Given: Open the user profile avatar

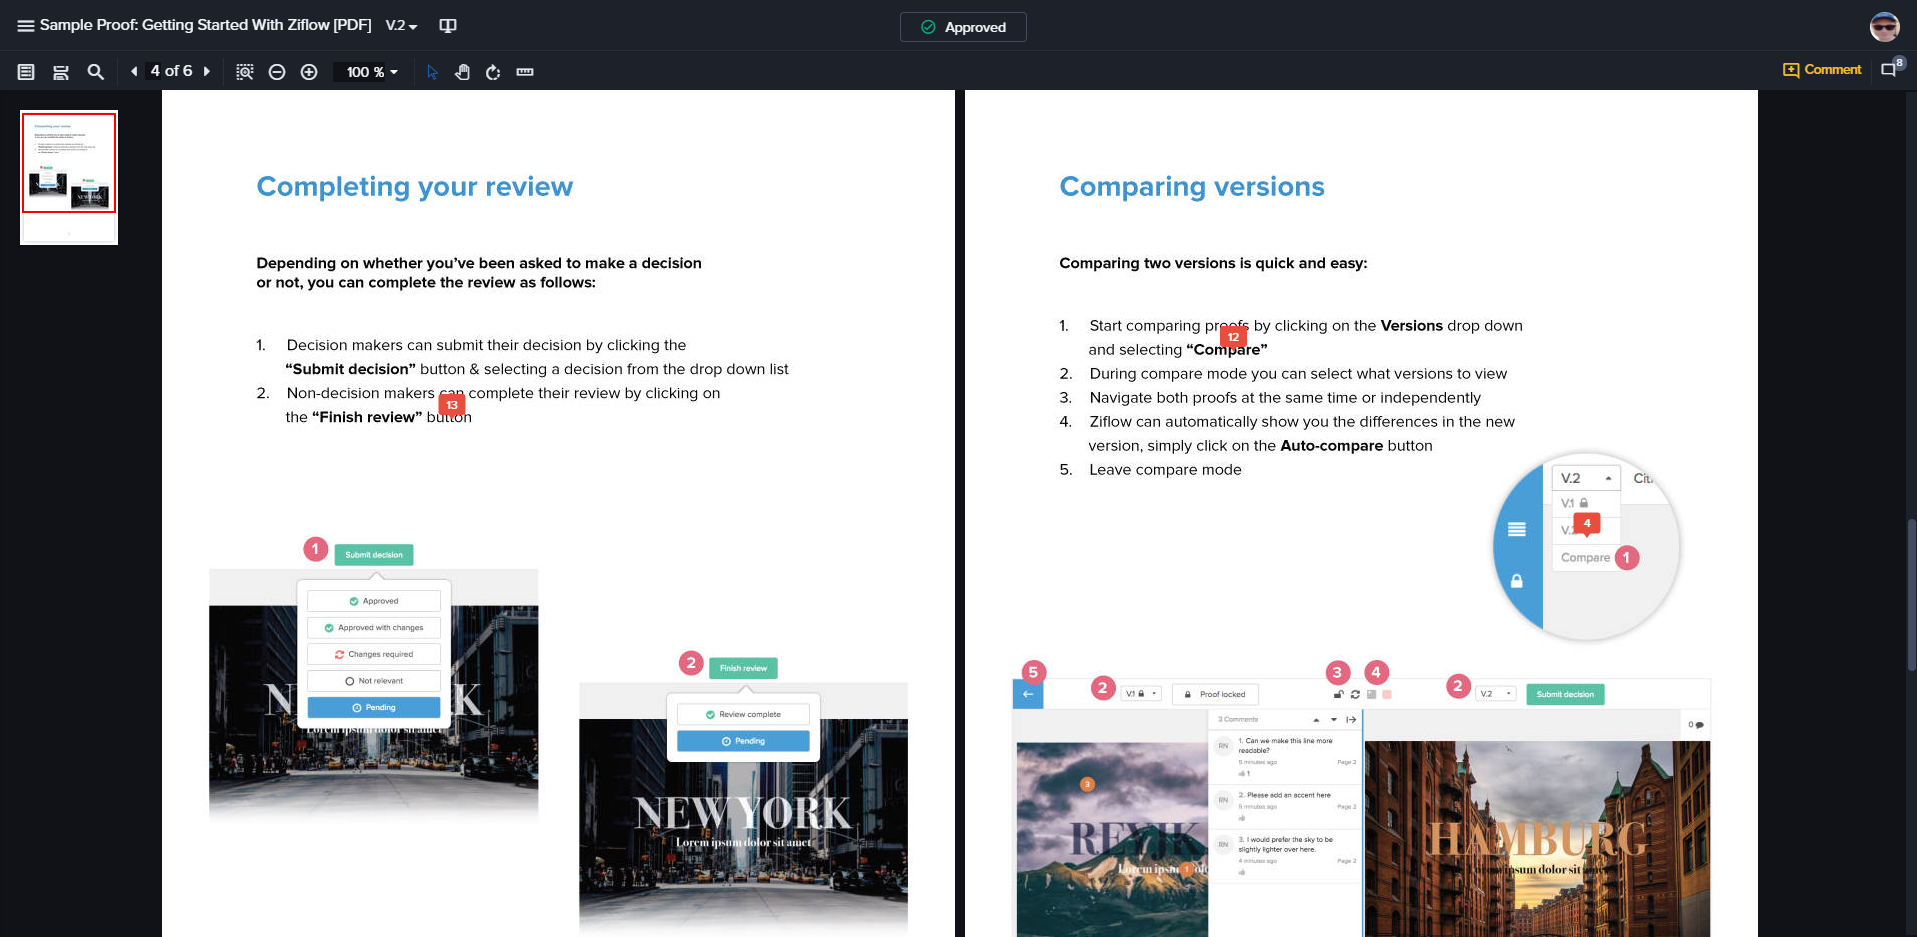Looking at the screenshot, I should click(1884, 27).
